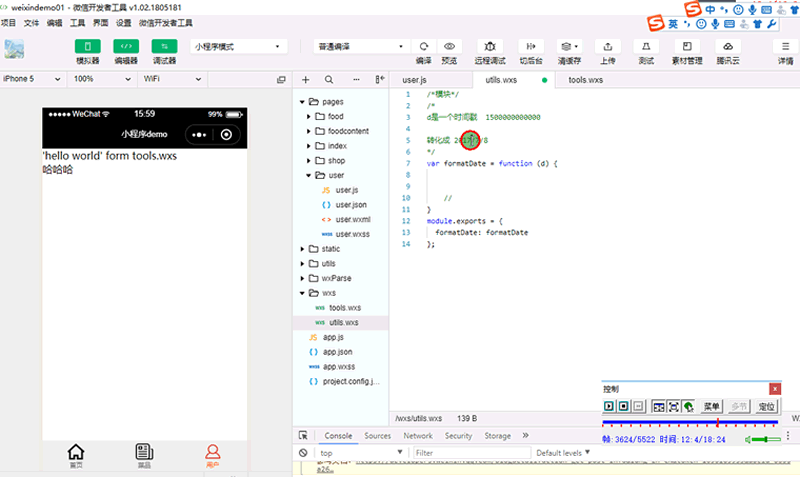
Task: Click the console Filter input field
Action: pyautogui.click(x=470, y=453)
